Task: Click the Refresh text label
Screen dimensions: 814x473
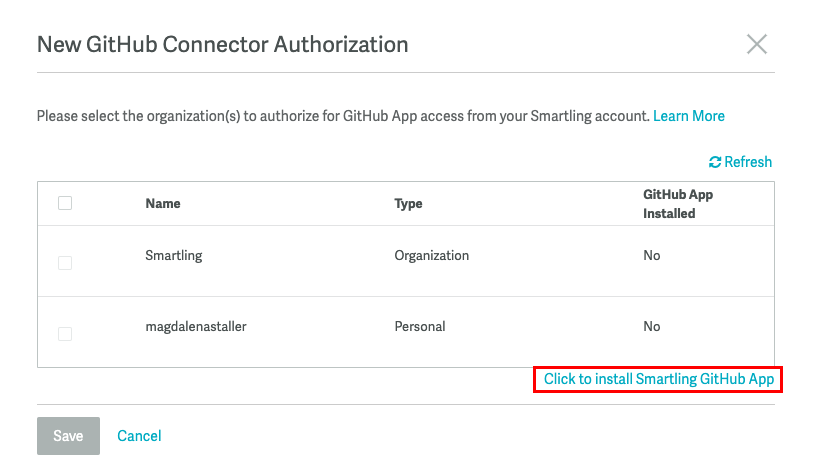Action: 748,162
